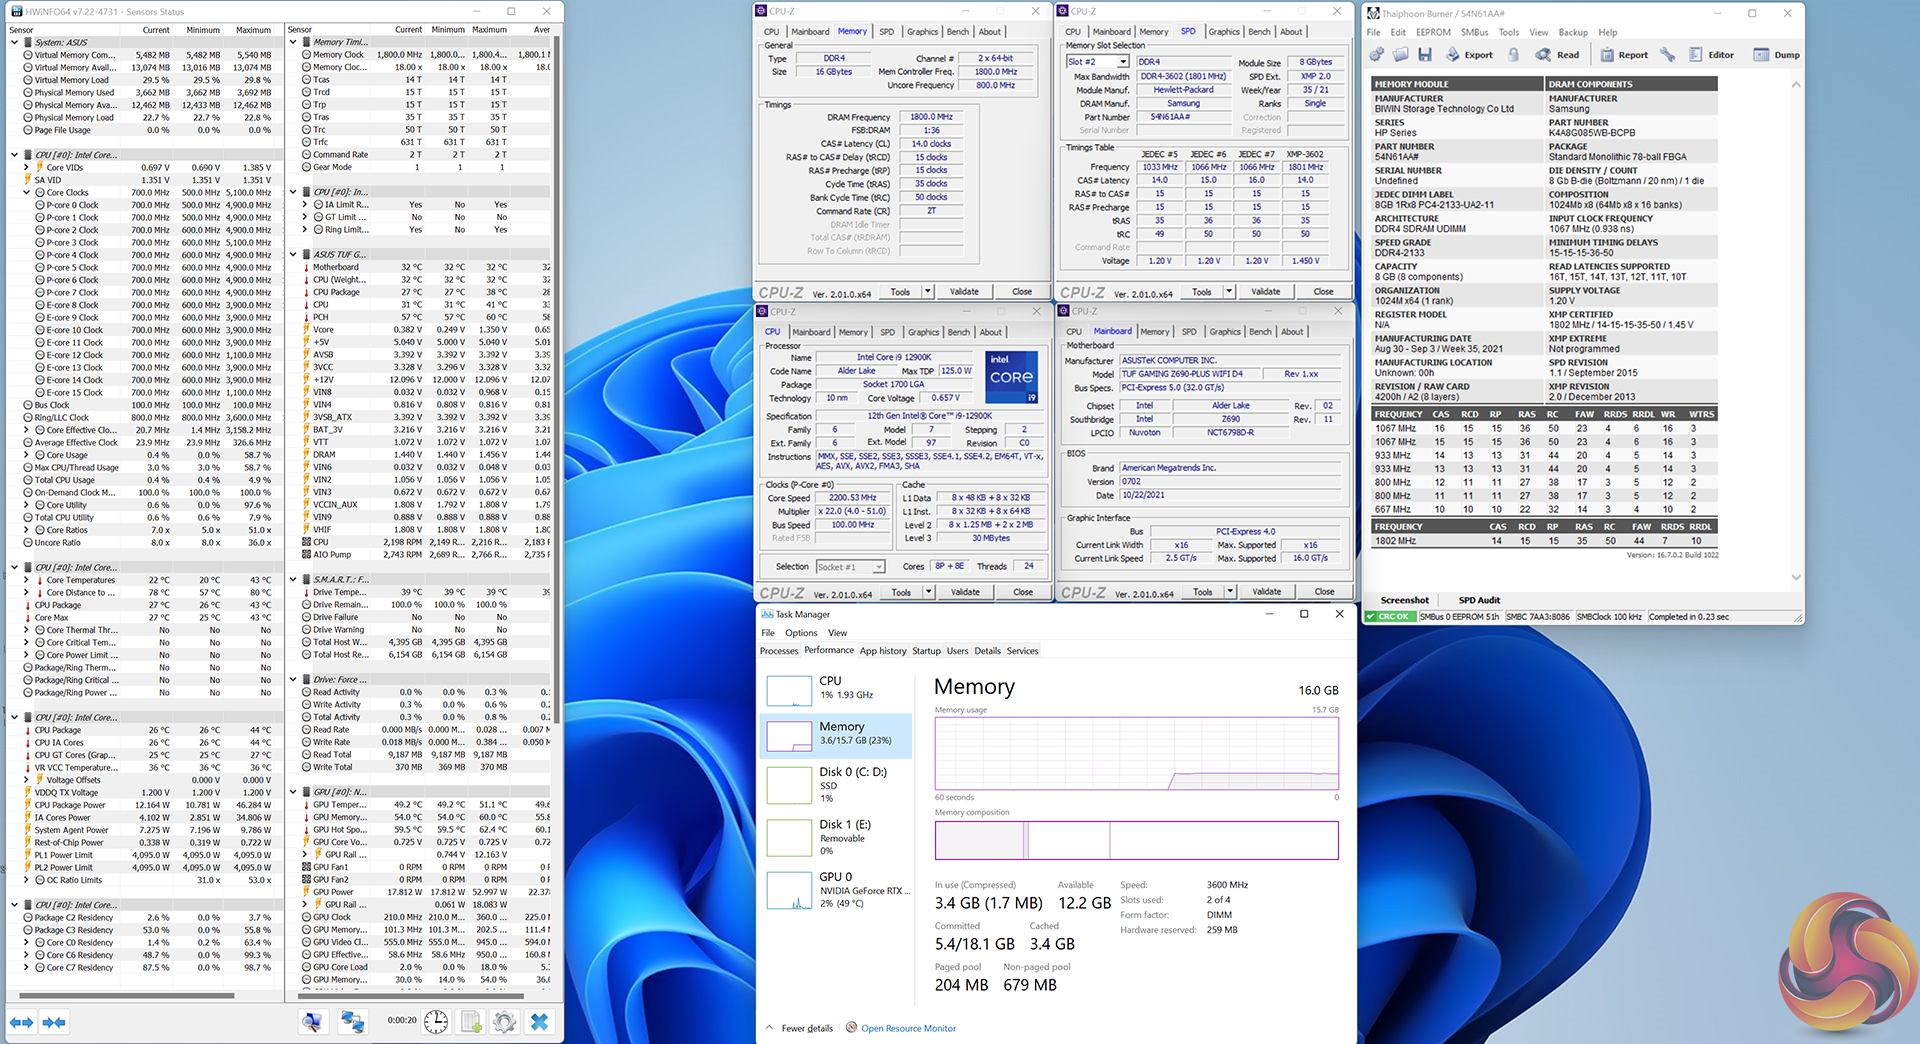The image size is (1920, 1044).
Task: Expand the Core Clocks tree node
Action: coord(27,193)
